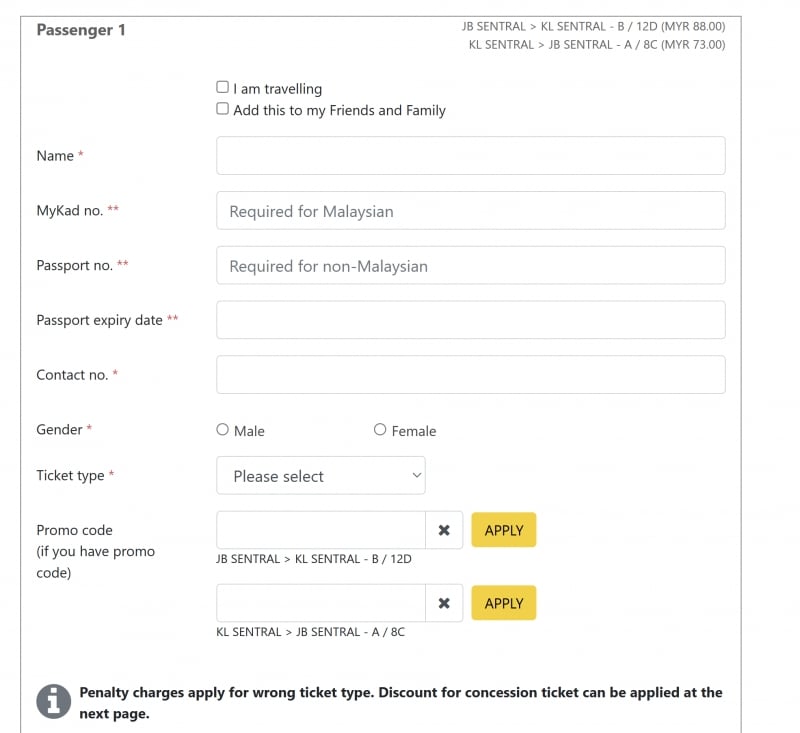Click the penalty charges info icon
This screenshot has width=800, height=733.
click(53, 701)
